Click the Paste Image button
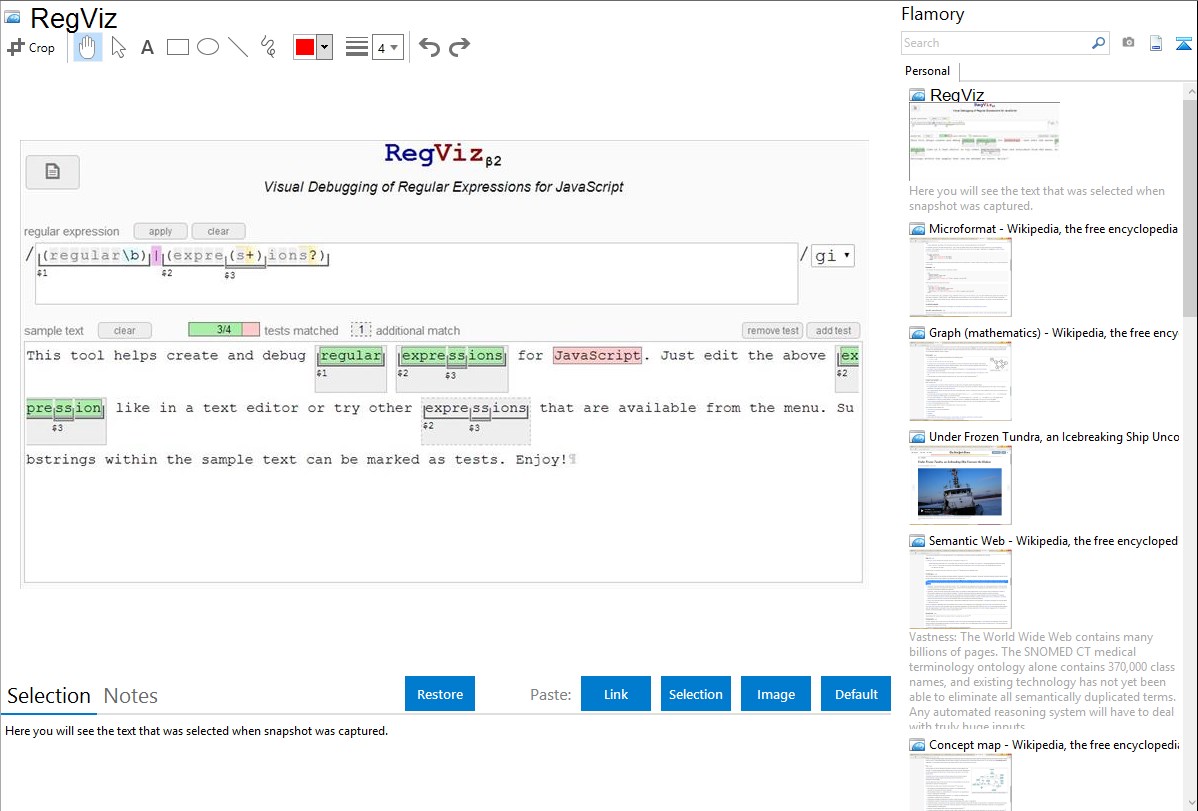 [775, 694]
